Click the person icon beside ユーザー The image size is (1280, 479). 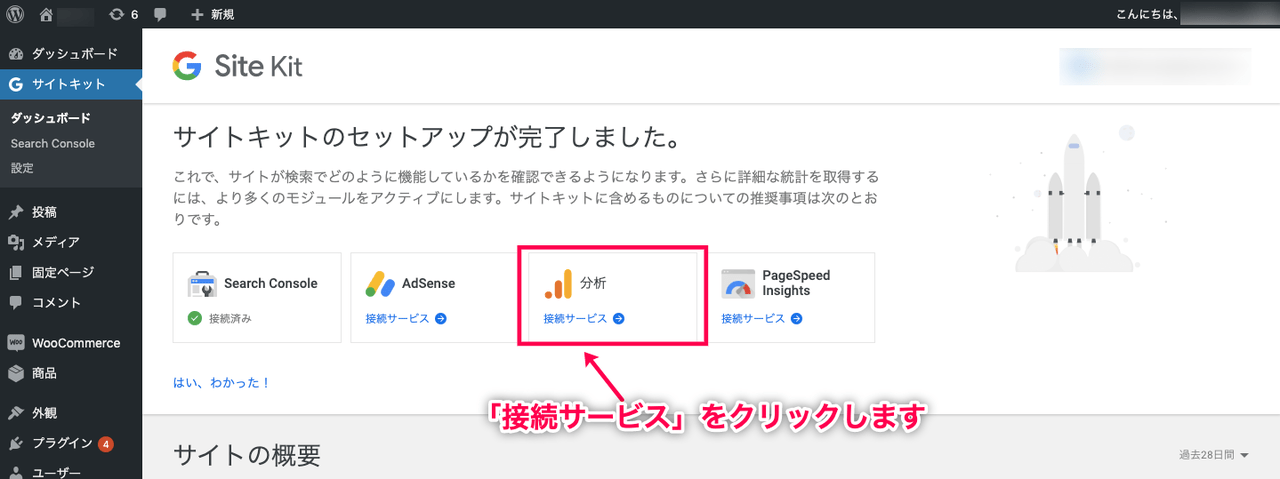(x=16, y=472)
